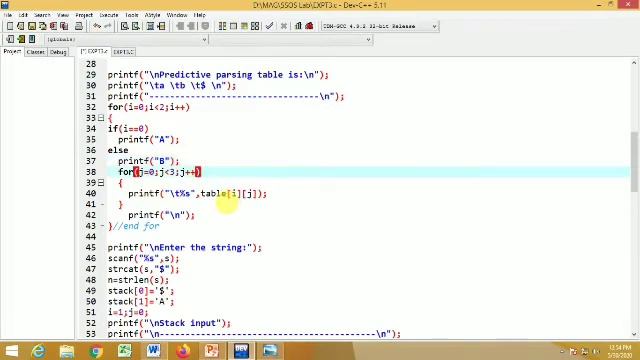The width and height of the screenshot is (640, 360).
Task: Collapse the code fold at line 39
Action: click(101, 182)
